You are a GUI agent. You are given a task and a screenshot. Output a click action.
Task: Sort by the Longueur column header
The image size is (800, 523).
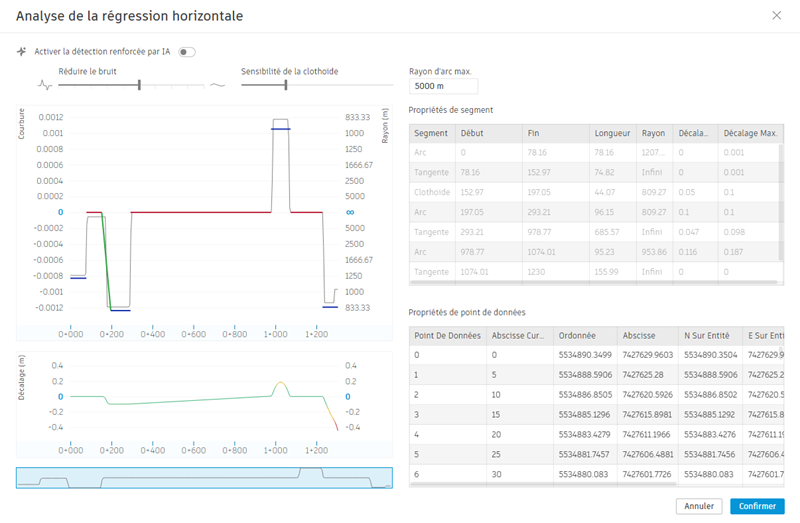coord(612,133)
